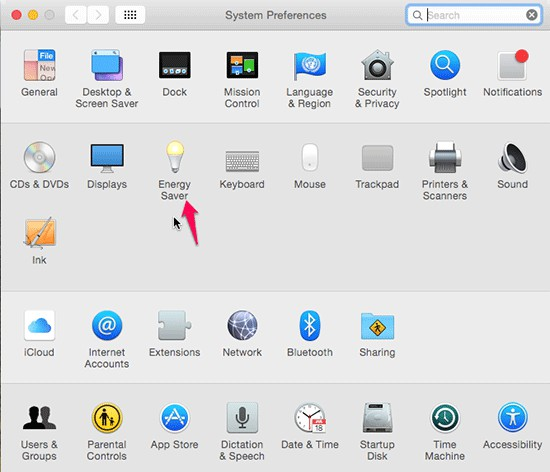This screenshot has width=550, height=472.
Task: Minimize the System Preferences window
Action: (x=33, y=15)
